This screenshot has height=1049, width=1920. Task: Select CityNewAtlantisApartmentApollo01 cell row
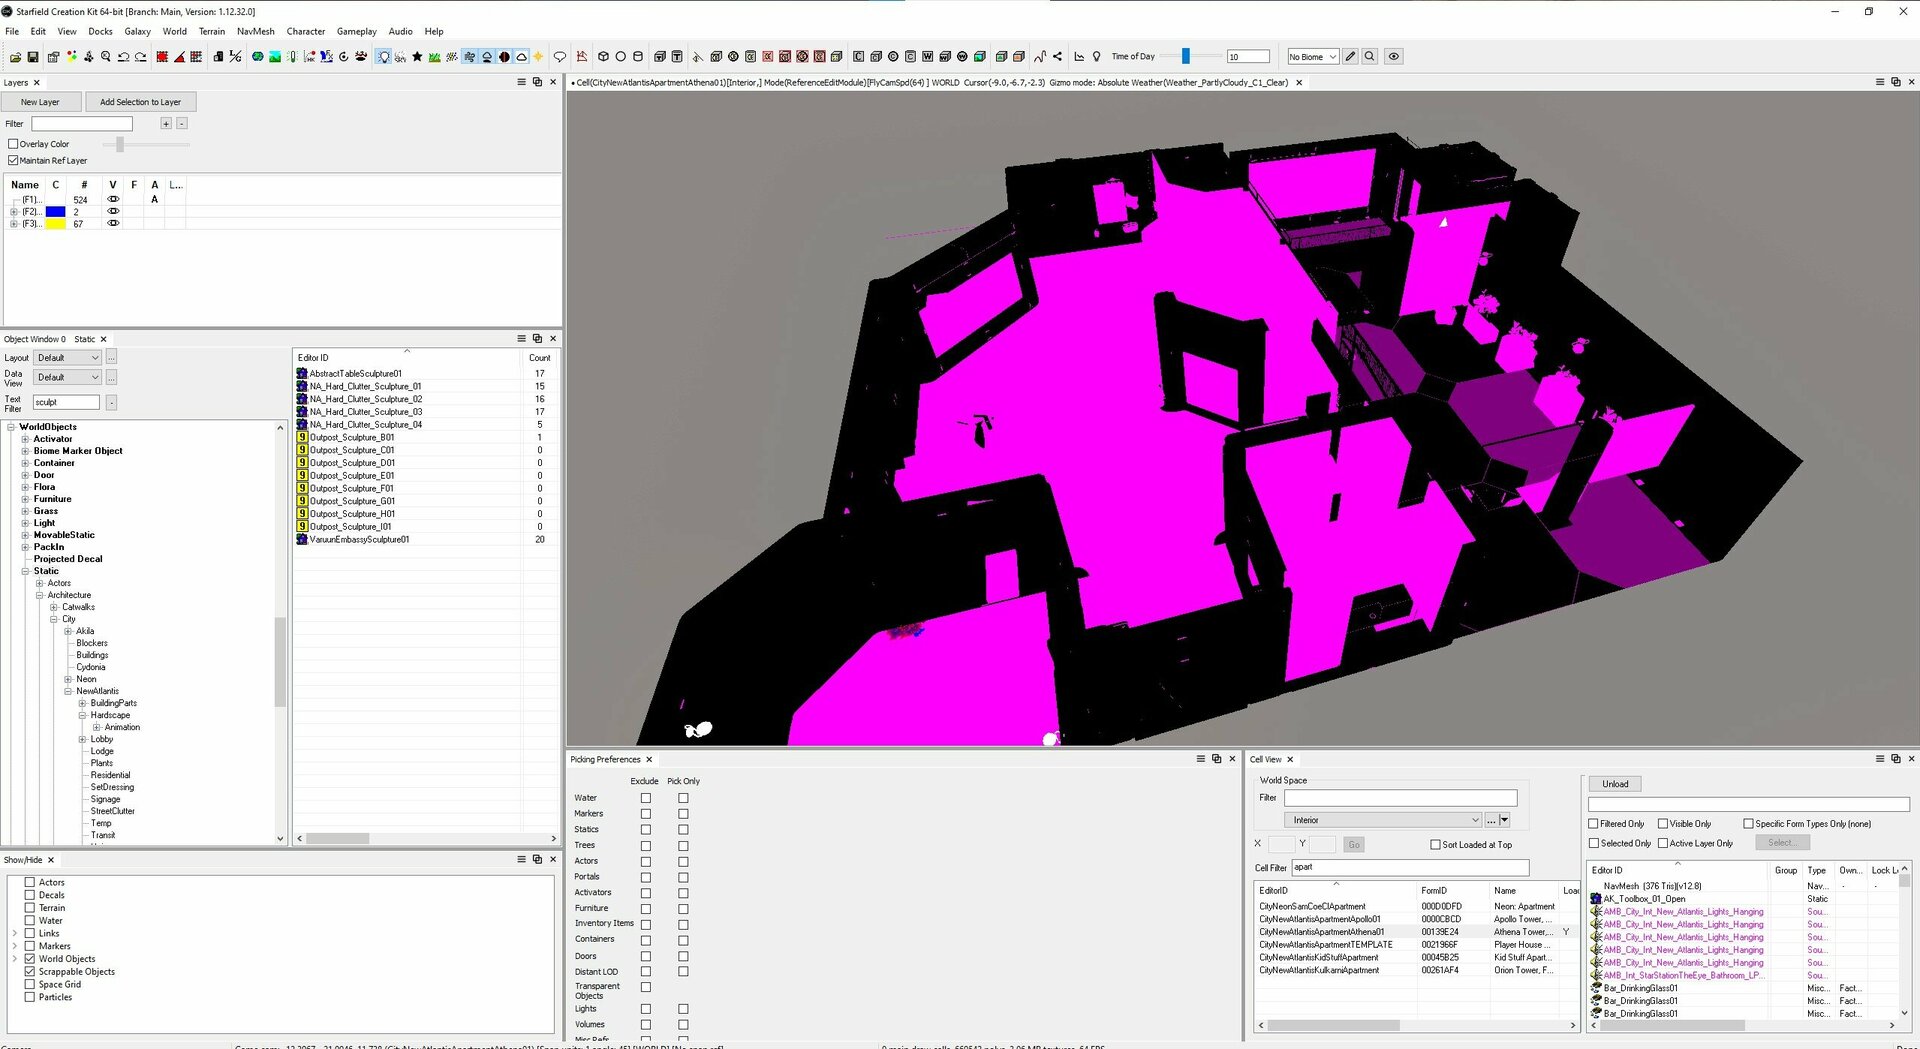coord(1415,919)
